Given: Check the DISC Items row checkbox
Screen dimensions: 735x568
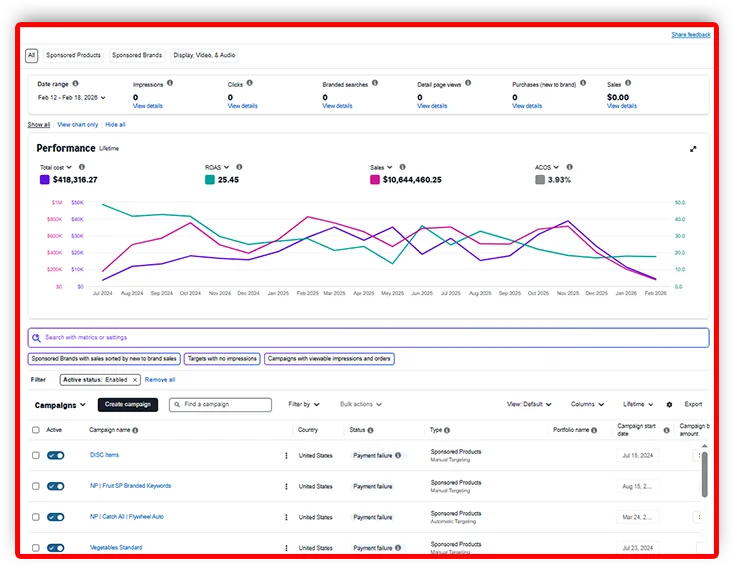Looking at the screenshot, I should click(36, 455).
